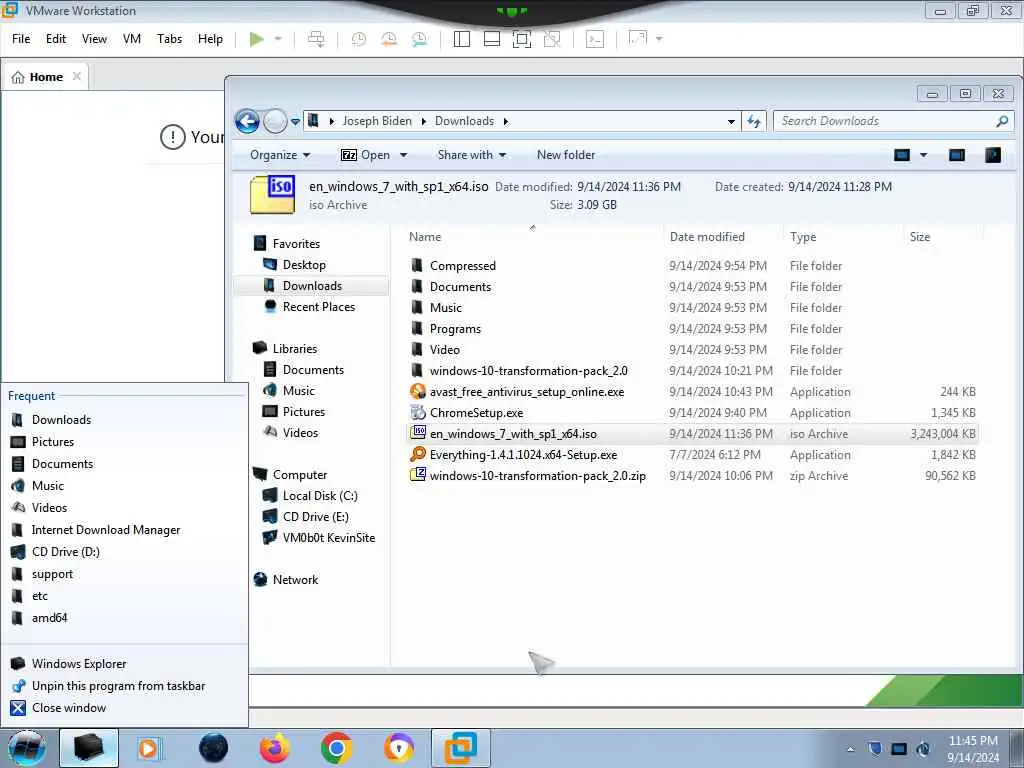Click the Windows Start orb
1024x768 pixels.
pos(26,748)
